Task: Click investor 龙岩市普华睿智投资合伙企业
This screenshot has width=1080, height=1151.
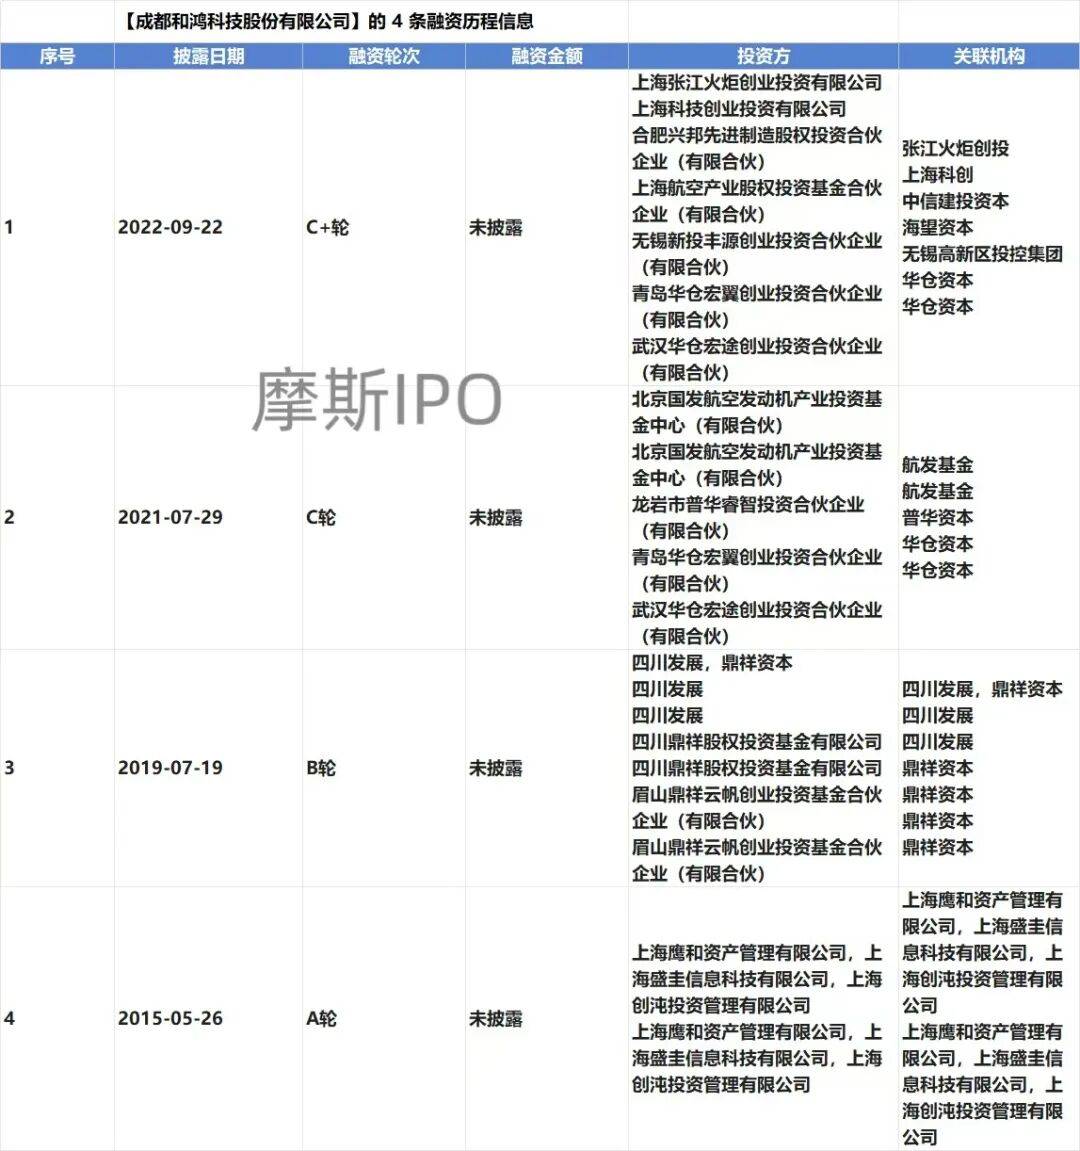Action: pyautogui.click(x=748, y=504)
